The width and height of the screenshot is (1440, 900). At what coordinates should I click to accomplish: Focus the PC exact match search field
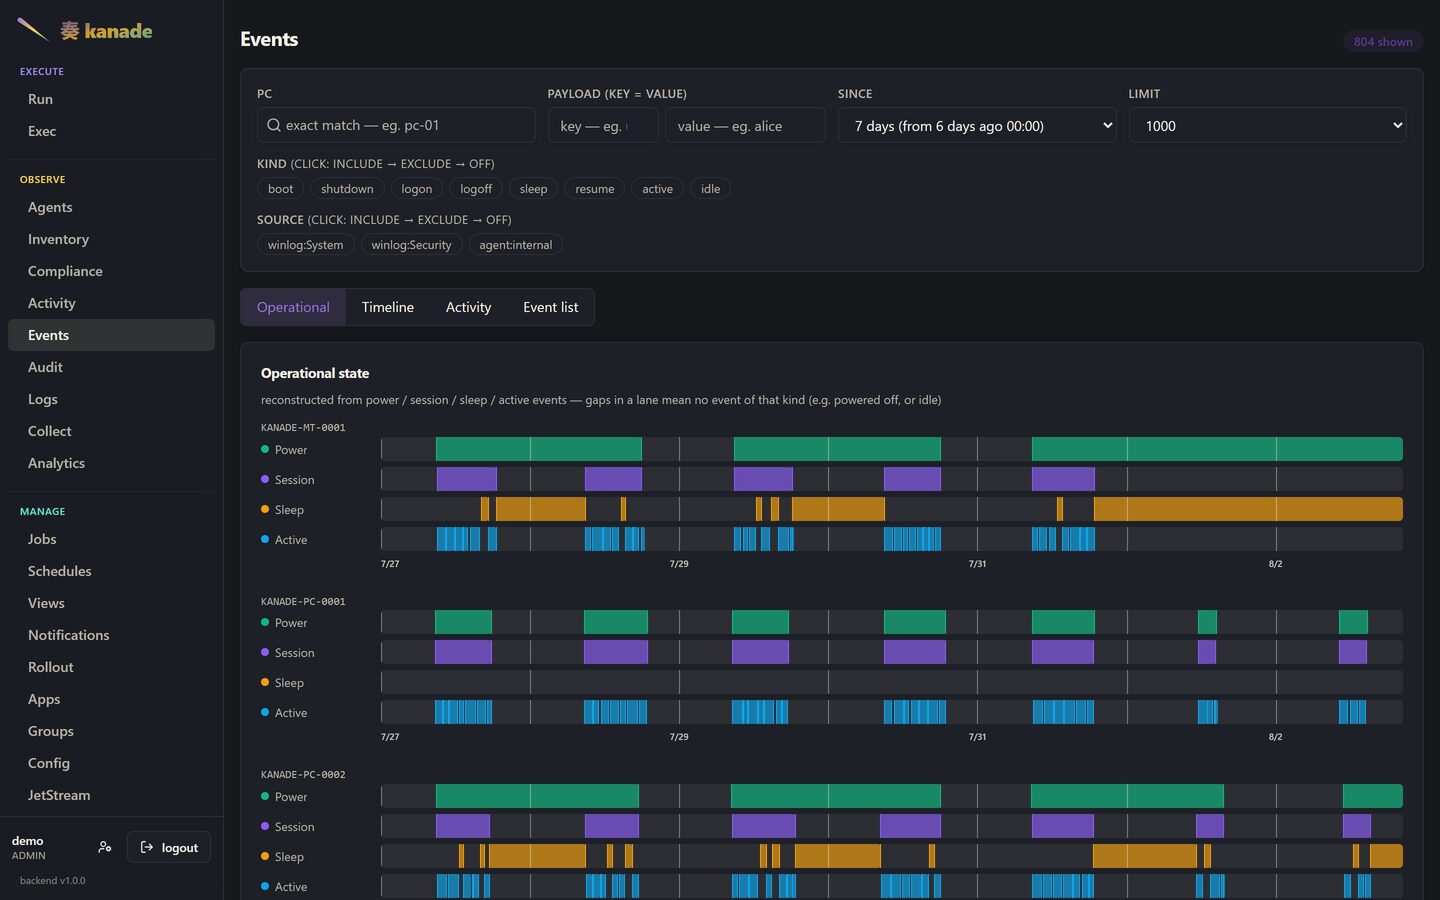(x=396, y=125)
